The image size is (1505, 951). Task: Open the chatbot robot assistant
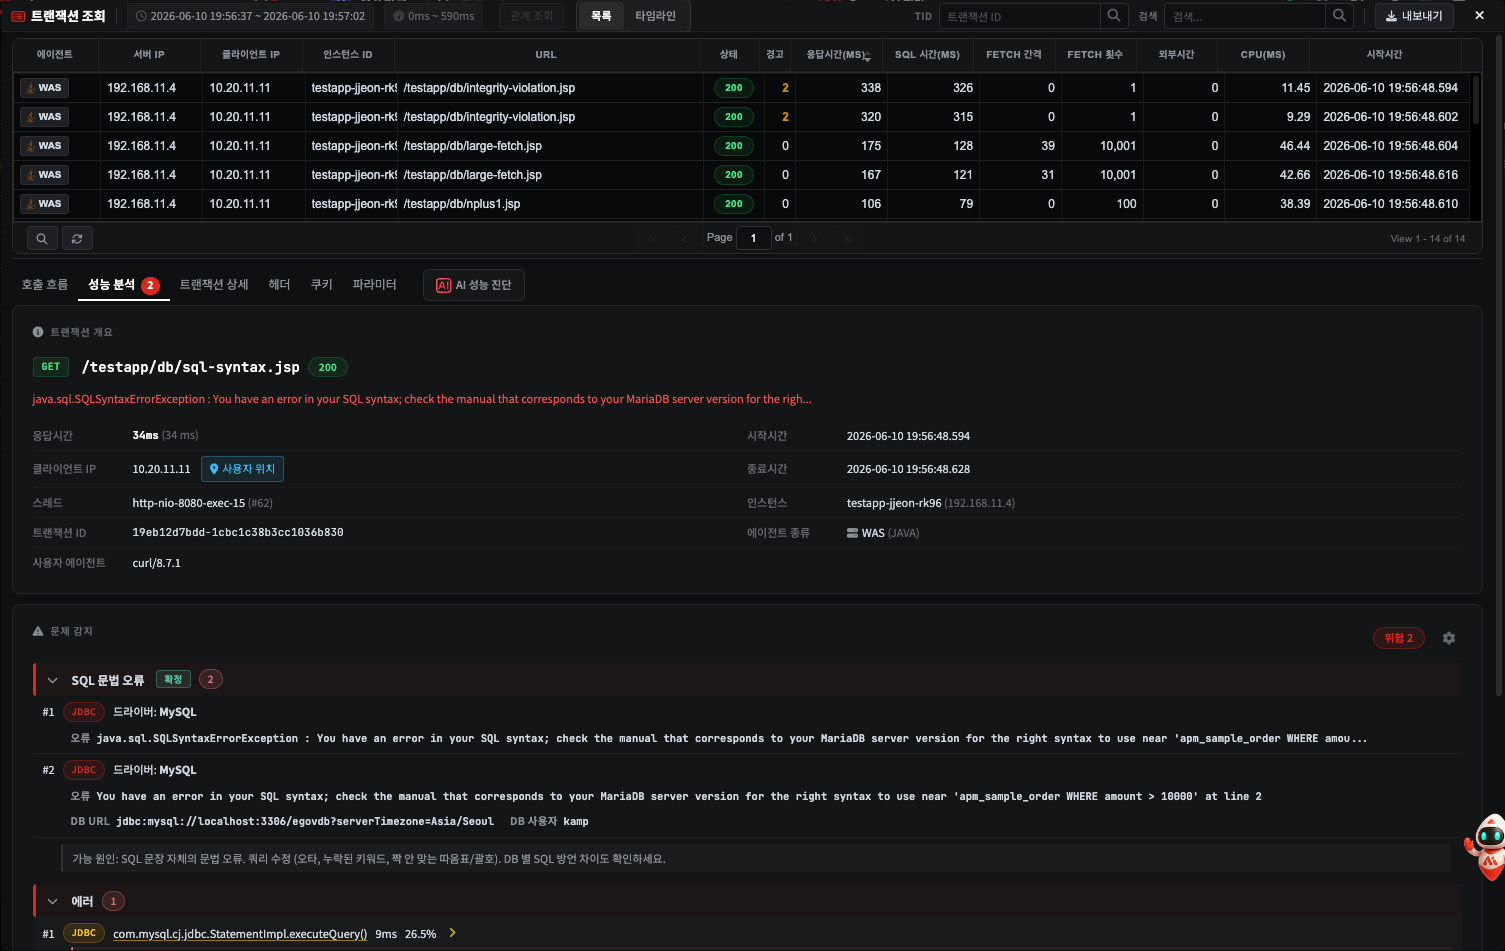pyautogui.click(x=1486, y=847)
